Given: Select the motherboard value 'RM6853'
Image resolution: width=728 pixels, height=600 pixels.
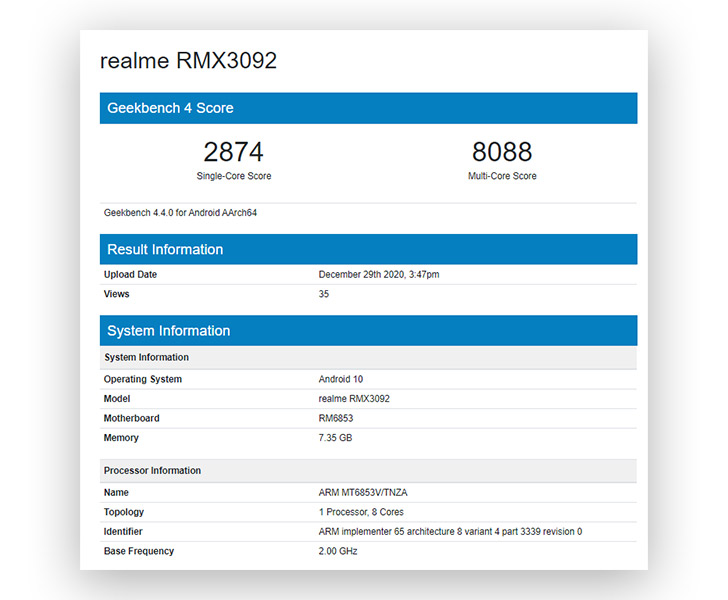Looking at the screenshot, I should (336, 418).
